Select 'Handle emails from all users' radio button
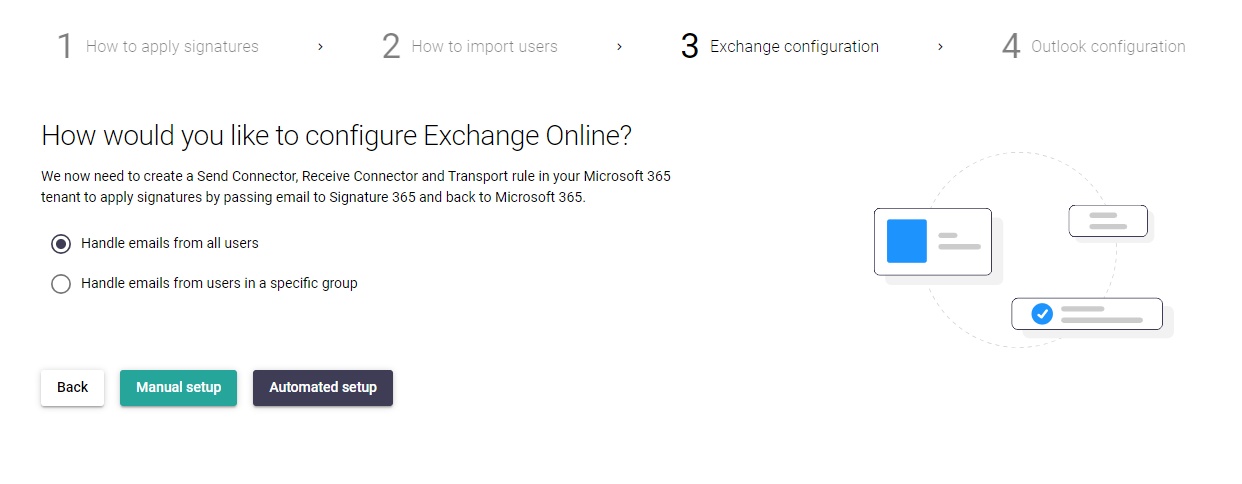The height and width of the screenshot is (484, 1242). click(61, 243)
